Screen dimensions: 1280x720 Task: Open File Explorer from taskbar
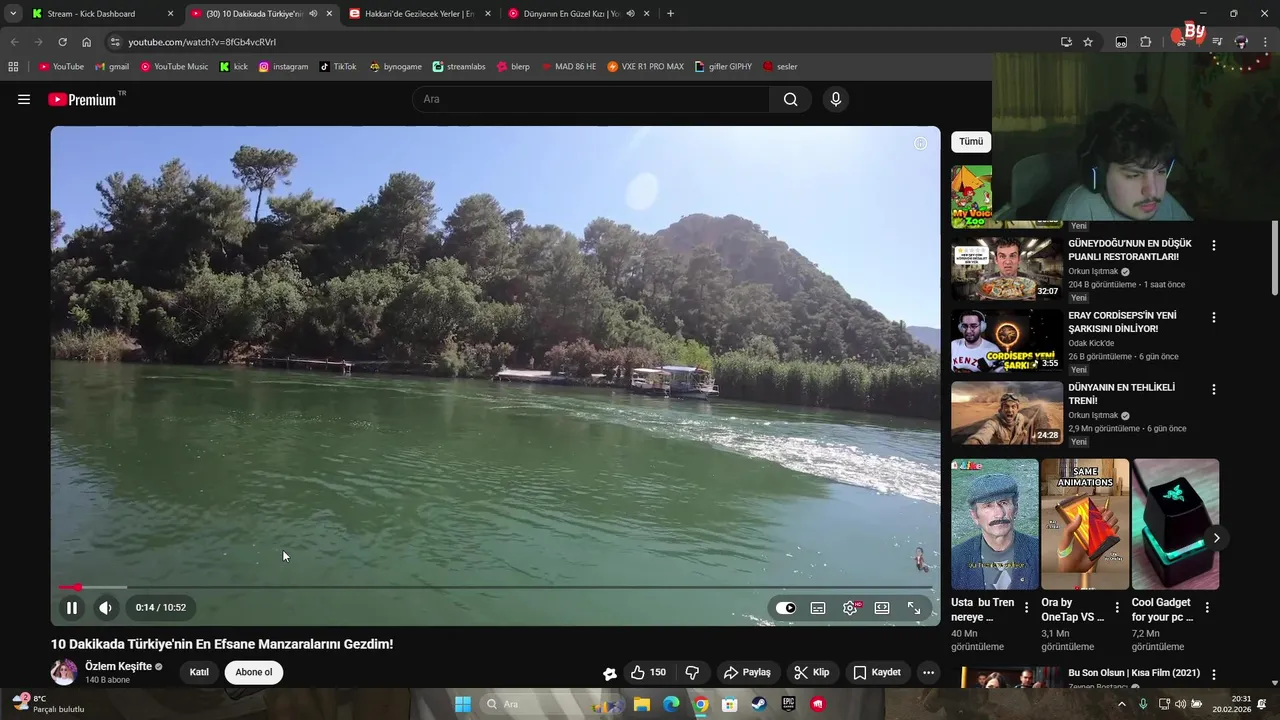click(642, 704)
